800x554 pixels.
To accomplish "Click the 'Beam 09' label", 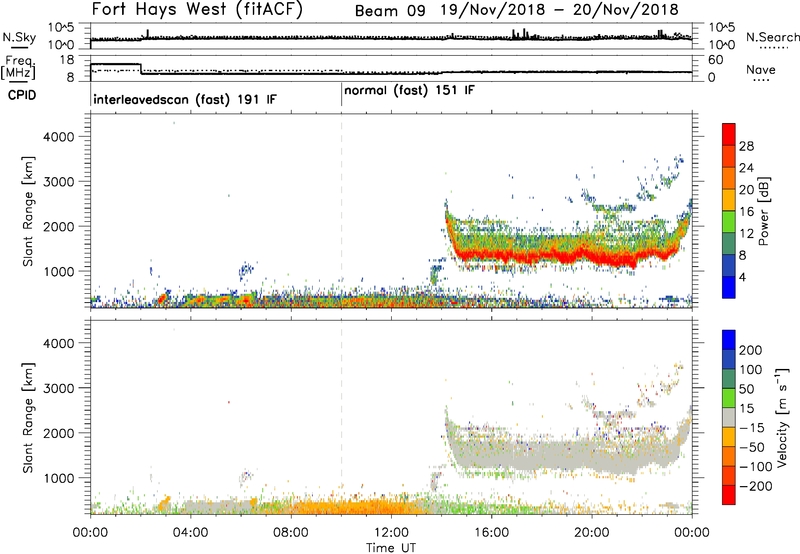I will (x=390, y=11).
